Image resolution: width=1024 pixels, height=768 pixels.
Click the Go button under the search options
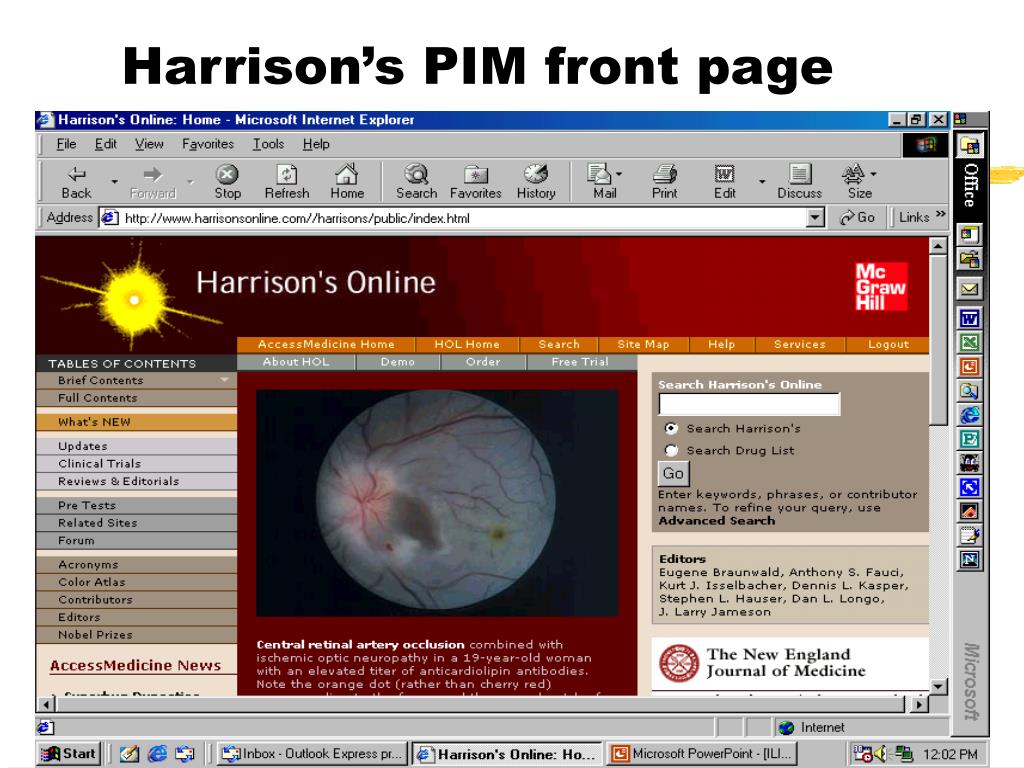(673, 473)
